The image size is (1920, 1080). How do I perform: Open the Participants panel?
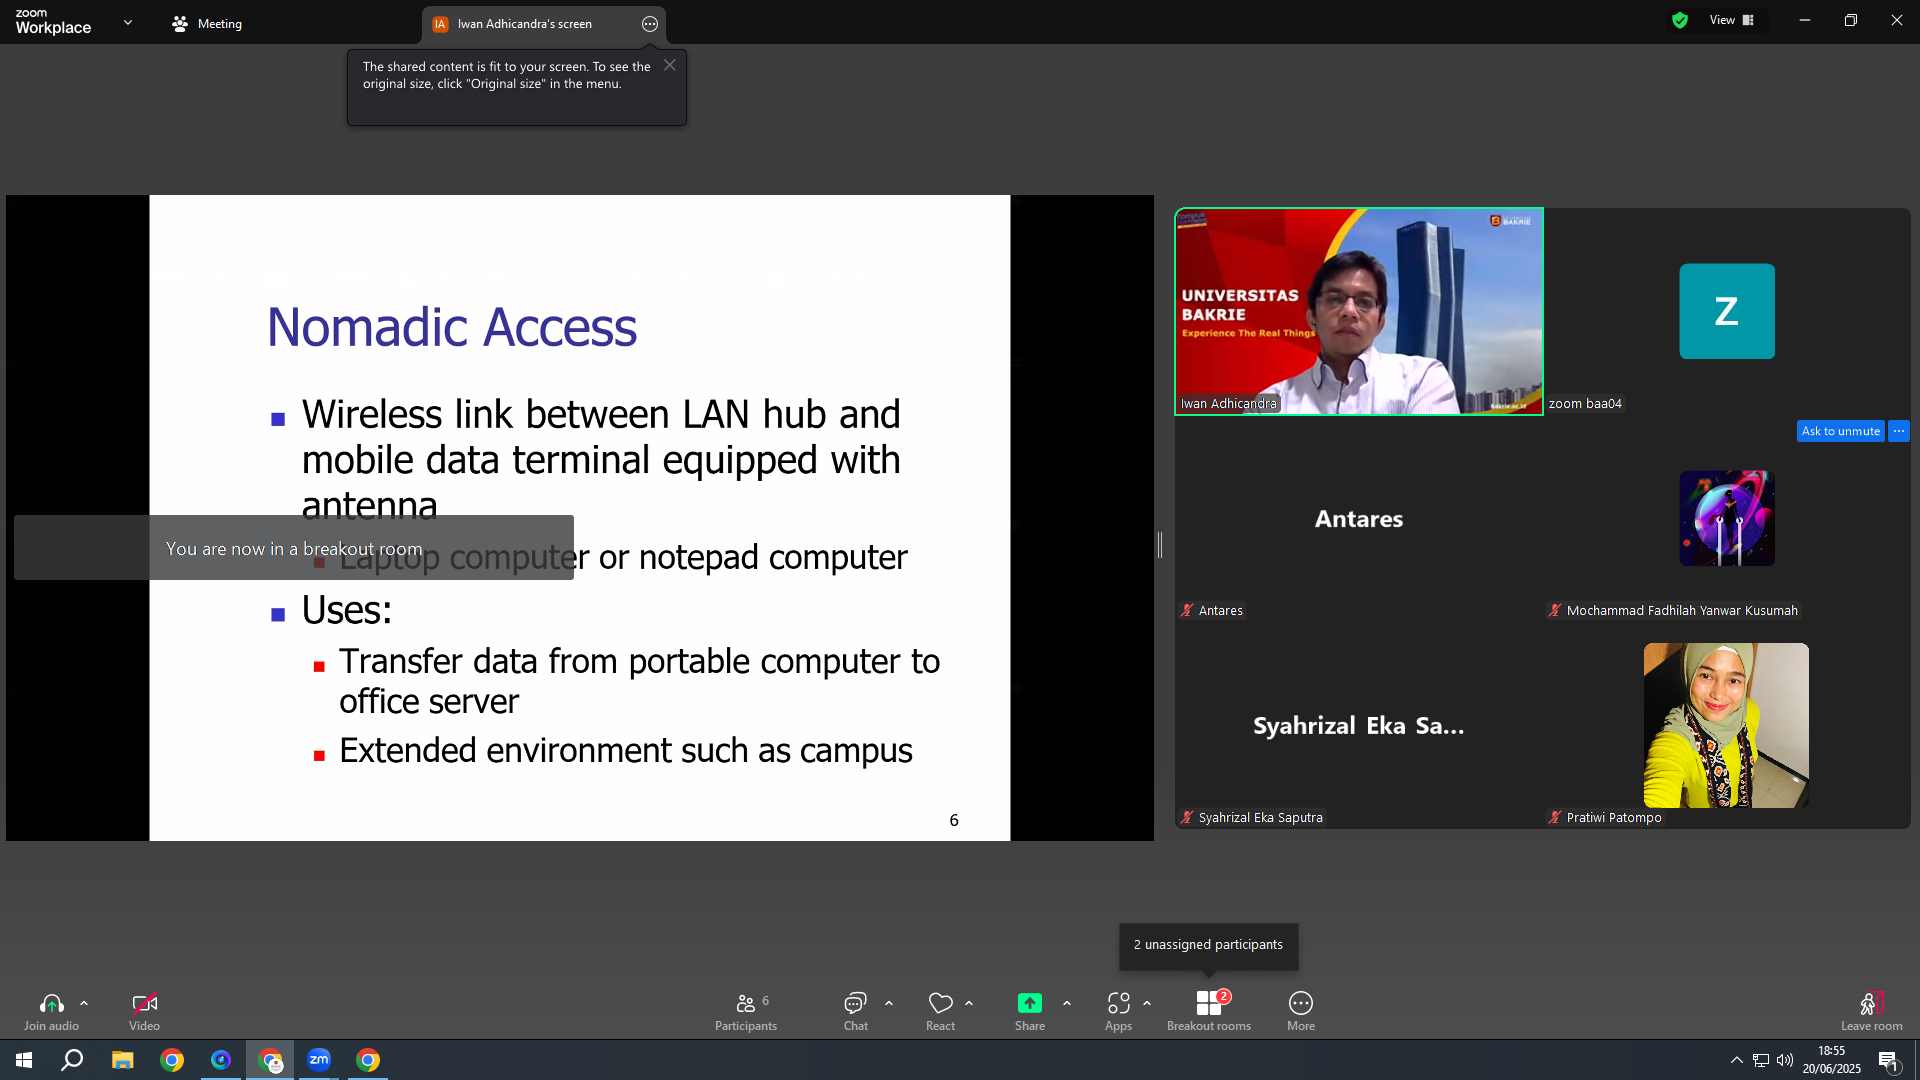[x=746, y=1011]
